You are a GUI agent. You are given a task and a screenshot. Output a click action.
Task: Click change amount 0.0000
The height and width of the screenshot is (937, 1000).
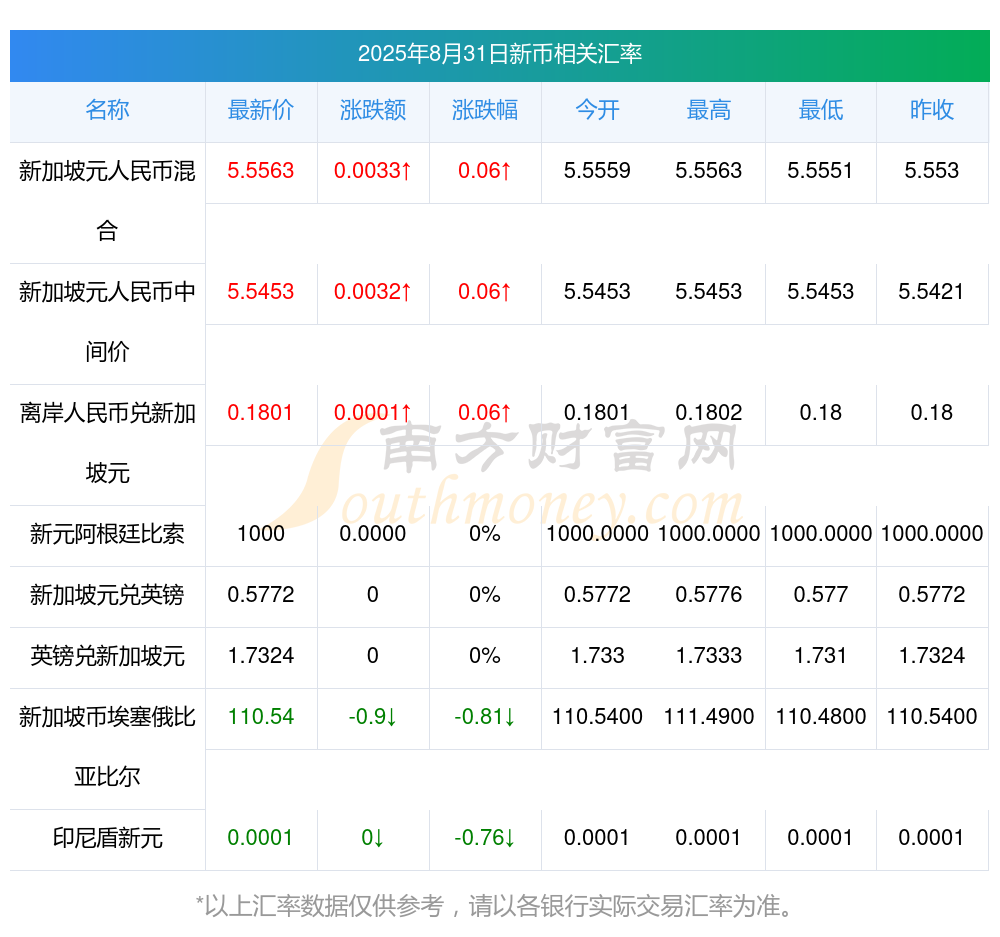[x=373, y=534]
